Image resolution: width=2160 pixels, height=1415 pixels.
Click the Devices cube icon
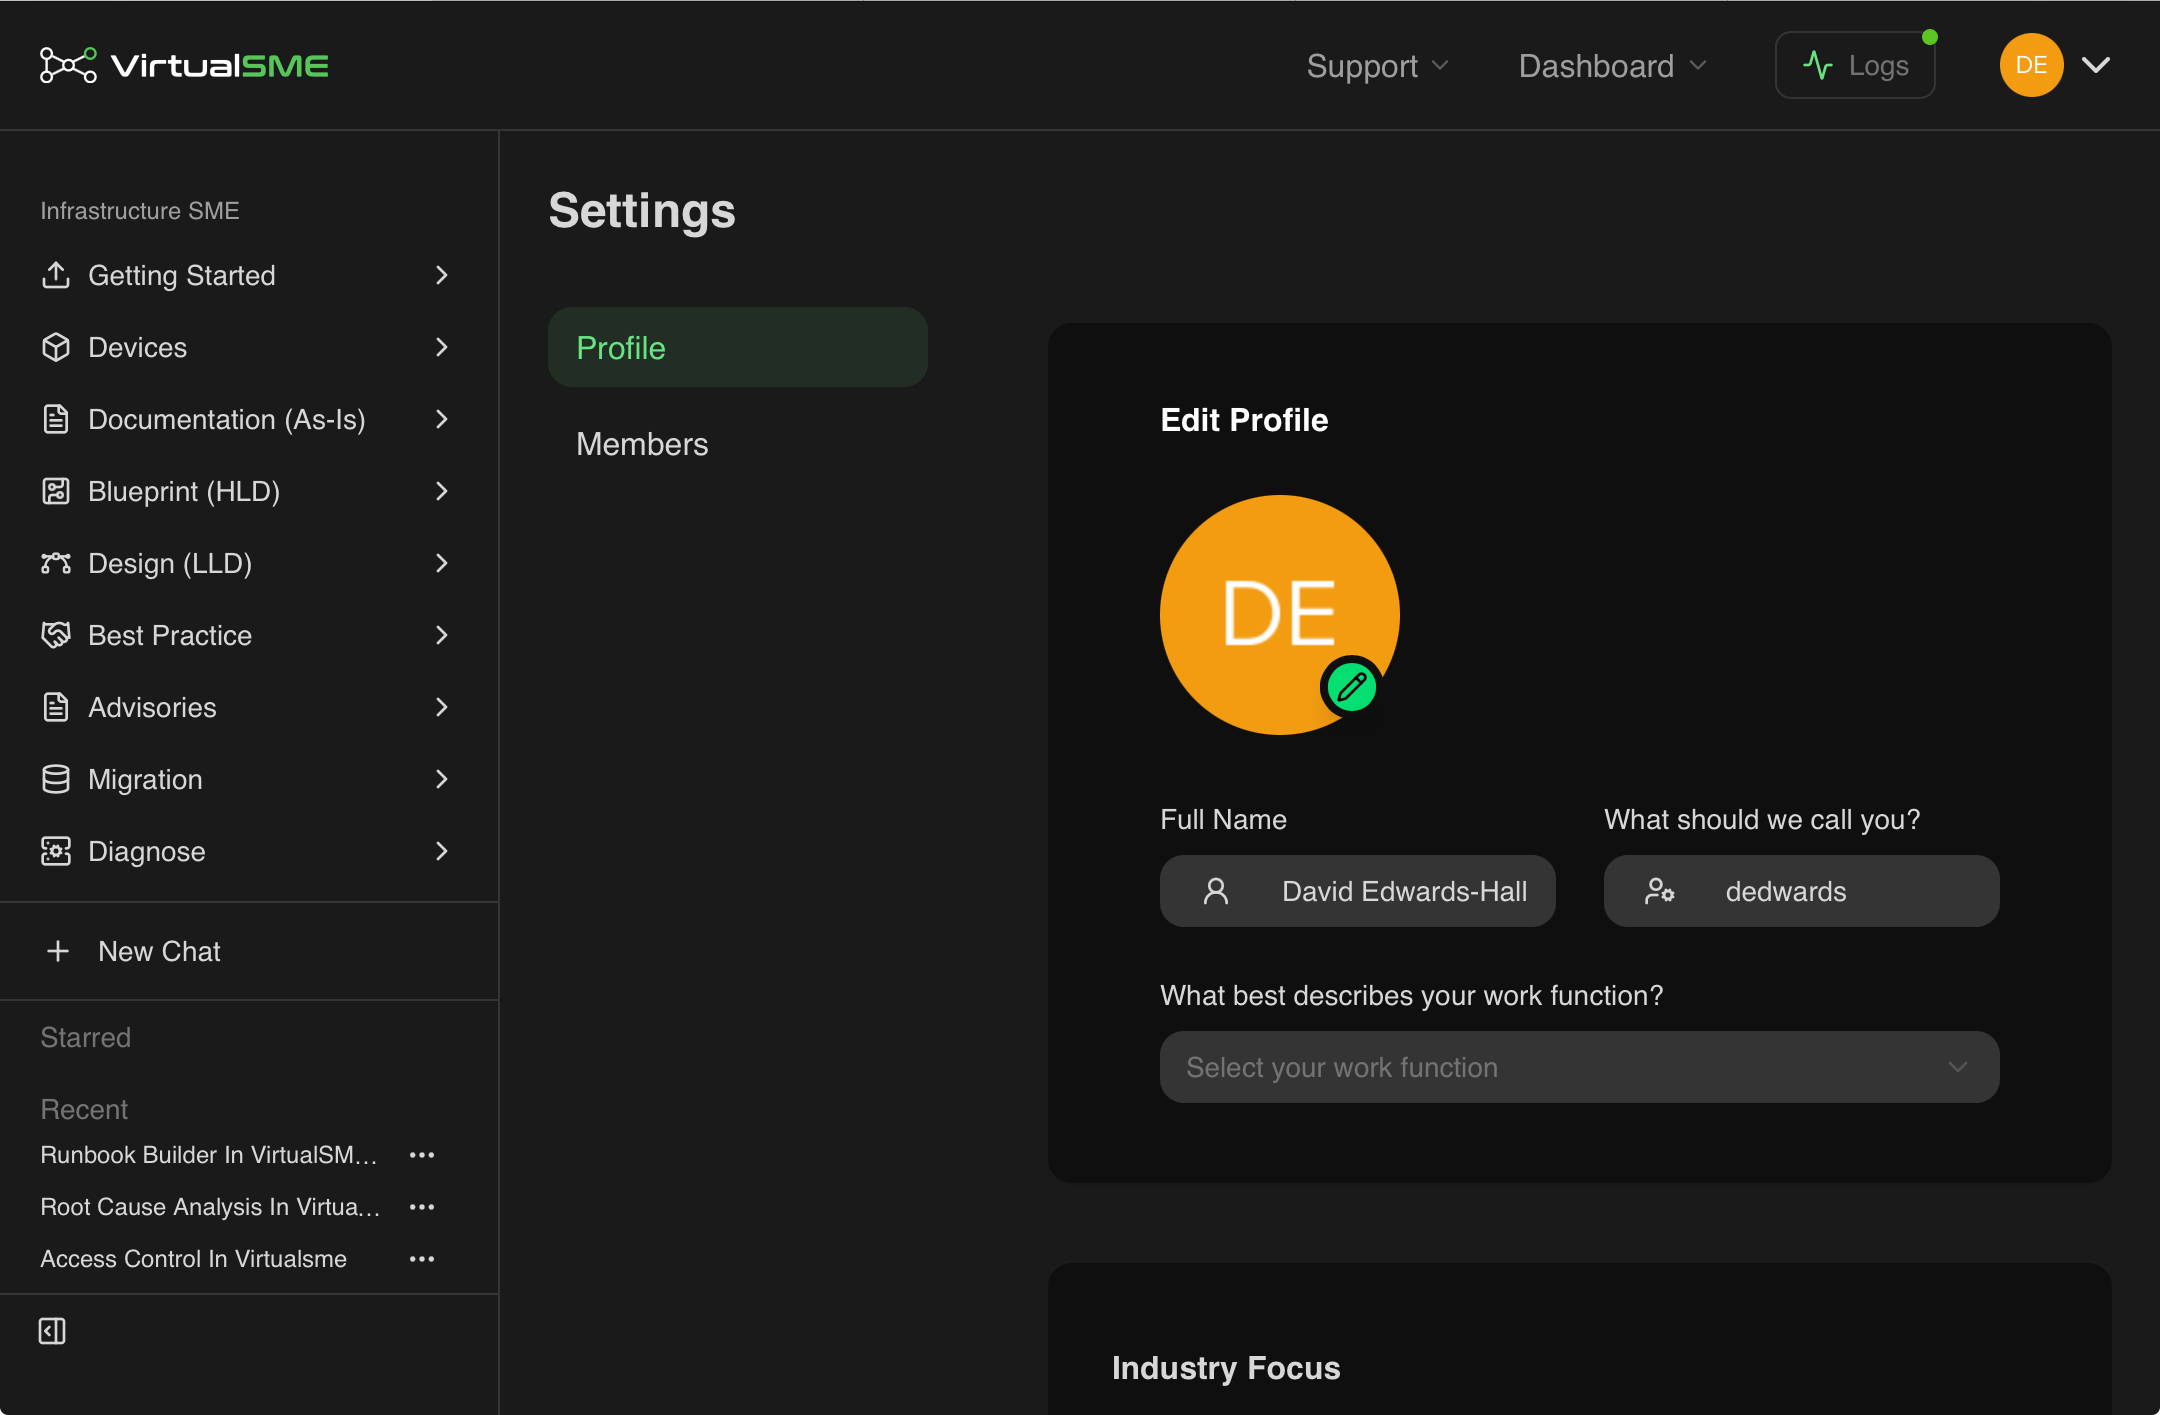click(56, 347)
